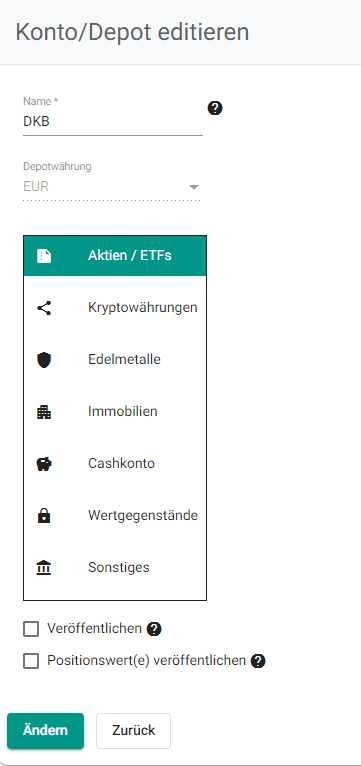Enable the Veröffentlichen checkbox
Viewport: 361px width, 766px height.
(31, 629)
